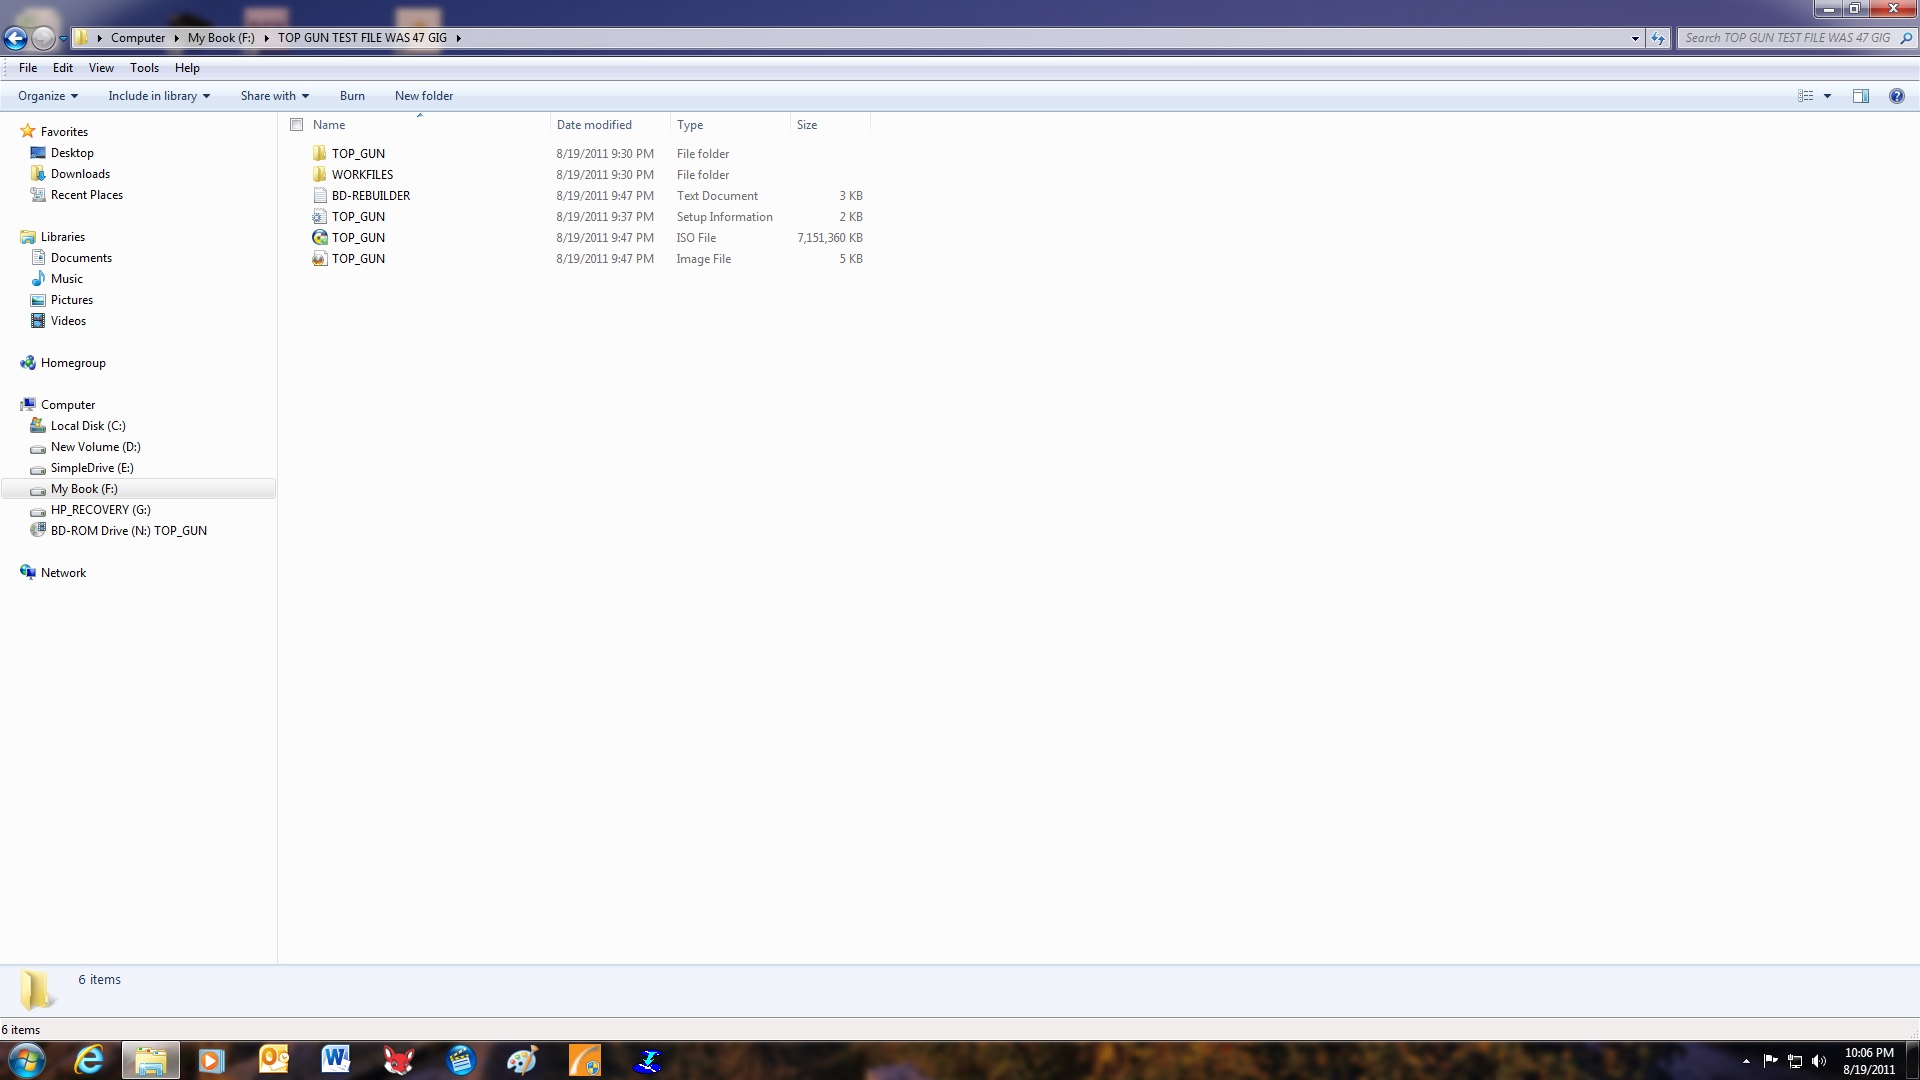Open the Music library
This screenshot has width=1920, height=1080.
point(67,279)
